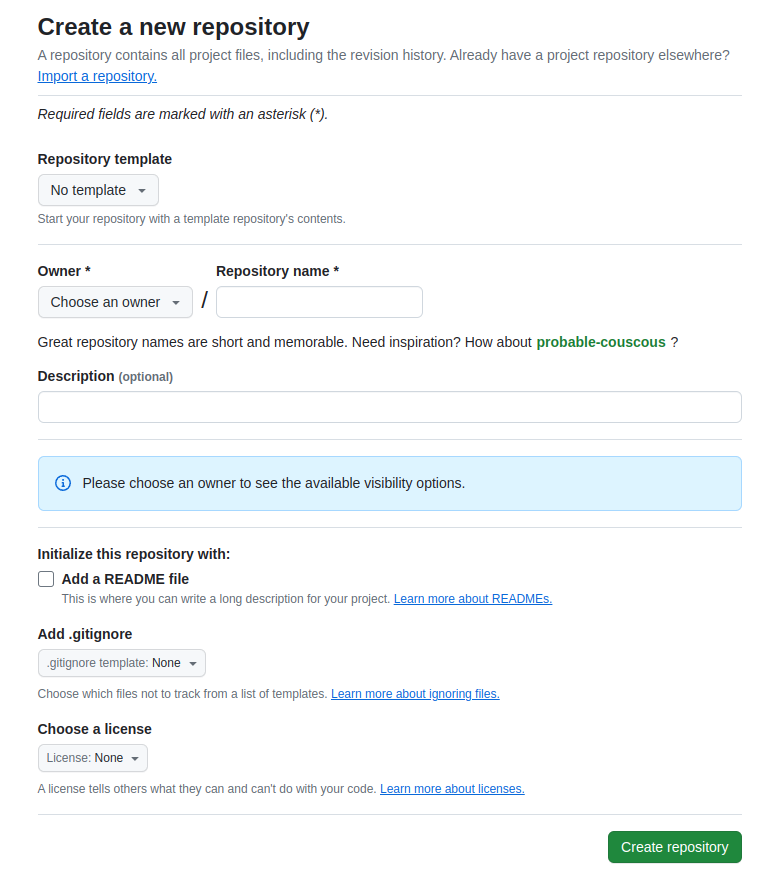
Task: Follow the Import a repository link
Action: (x=97, y=76)
